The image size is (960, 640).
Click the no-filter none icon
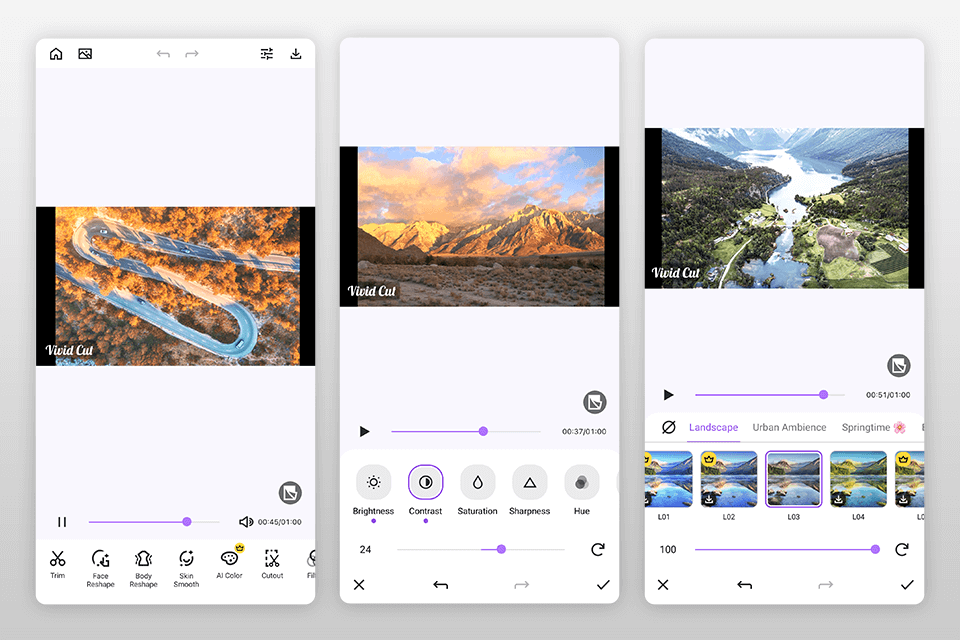(x=669, y=427)
